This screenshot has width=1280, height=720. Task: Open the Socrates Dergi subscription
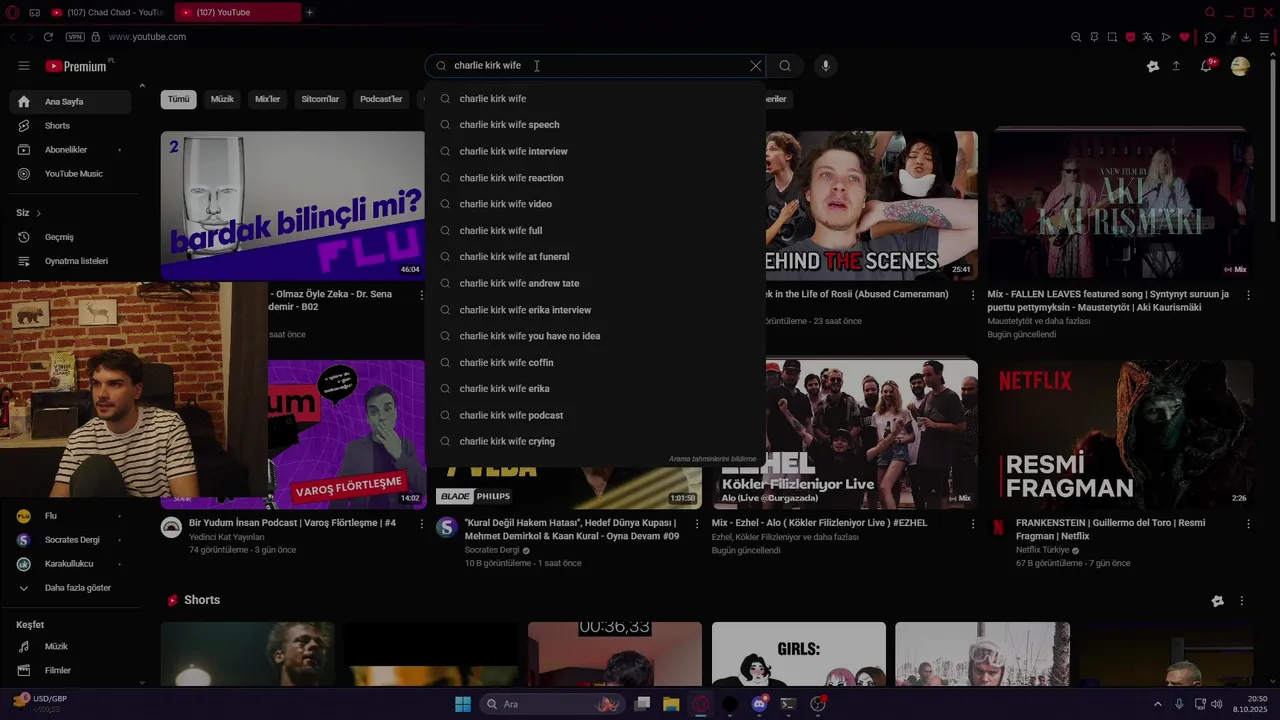(70, 540)
